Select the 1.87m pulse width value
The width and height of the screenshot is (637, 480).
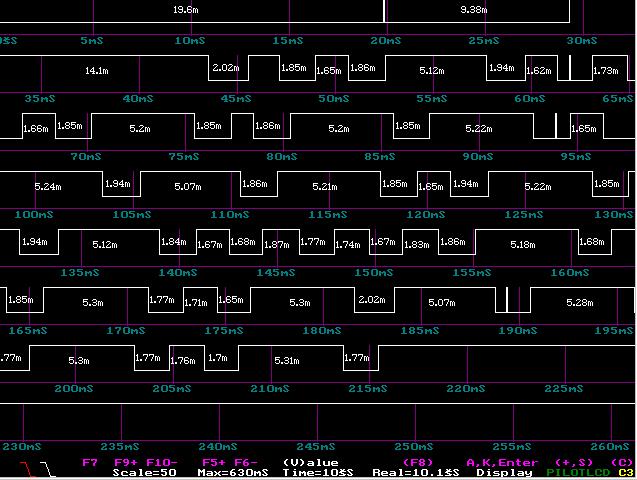277,245
